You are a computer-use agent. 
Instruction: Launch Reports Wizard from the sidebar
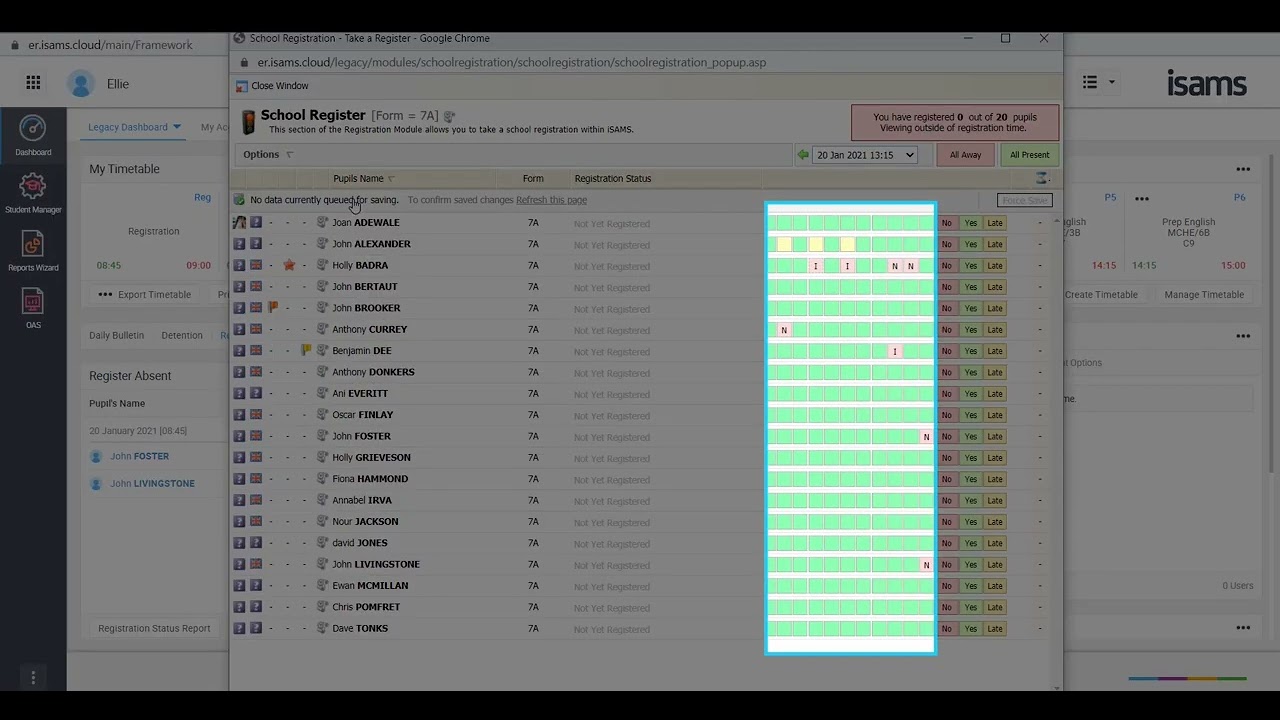[33, 251]
